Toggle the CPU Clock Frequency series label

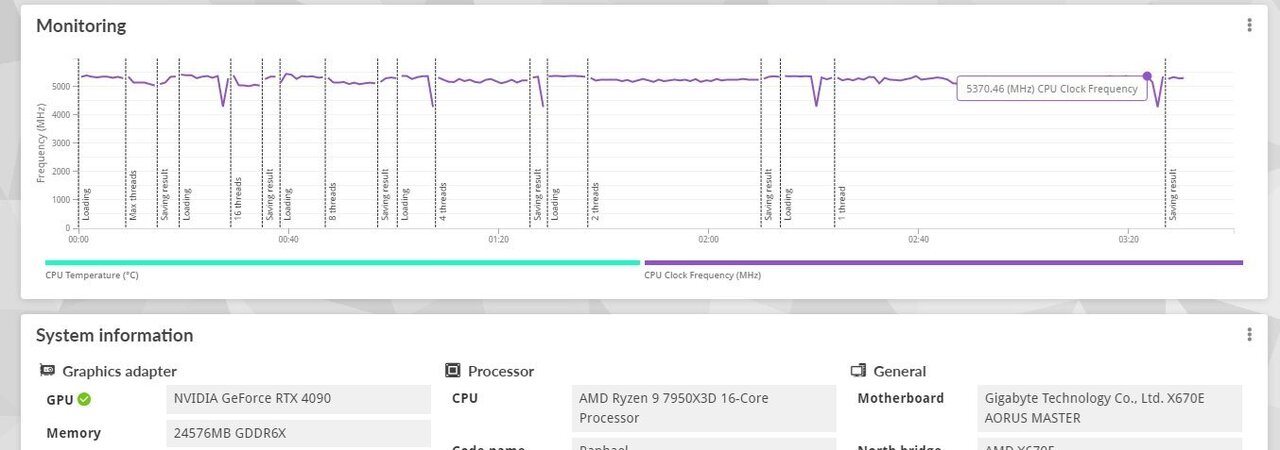pyautogui.click(x=702, y=275)
